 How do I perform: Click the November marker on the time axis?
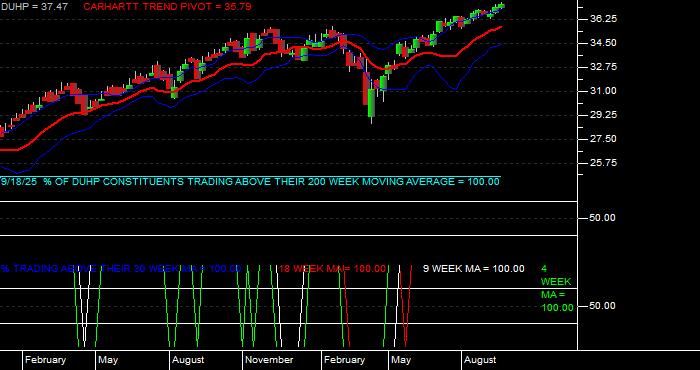269,360
